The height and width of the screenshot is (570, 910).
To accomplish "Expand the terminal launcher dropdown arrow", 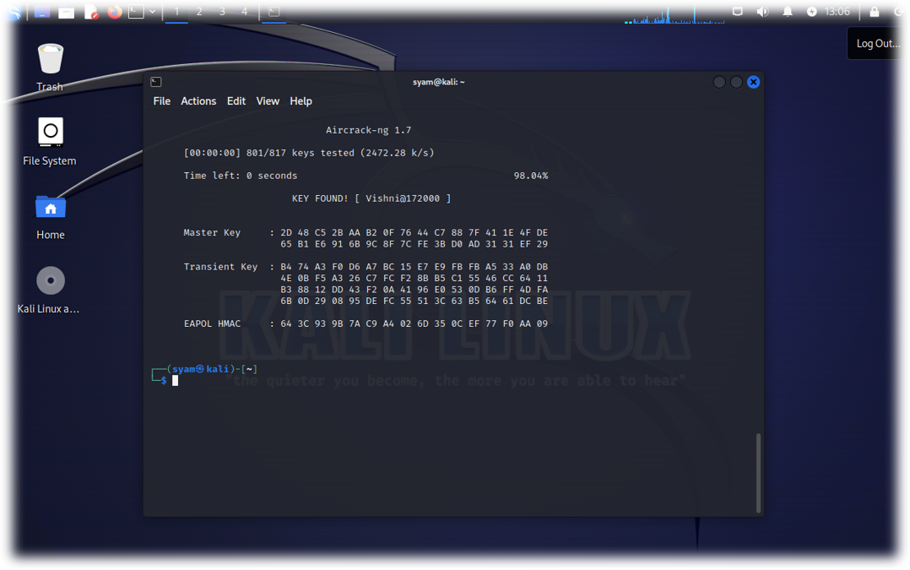I will point(152,12).
